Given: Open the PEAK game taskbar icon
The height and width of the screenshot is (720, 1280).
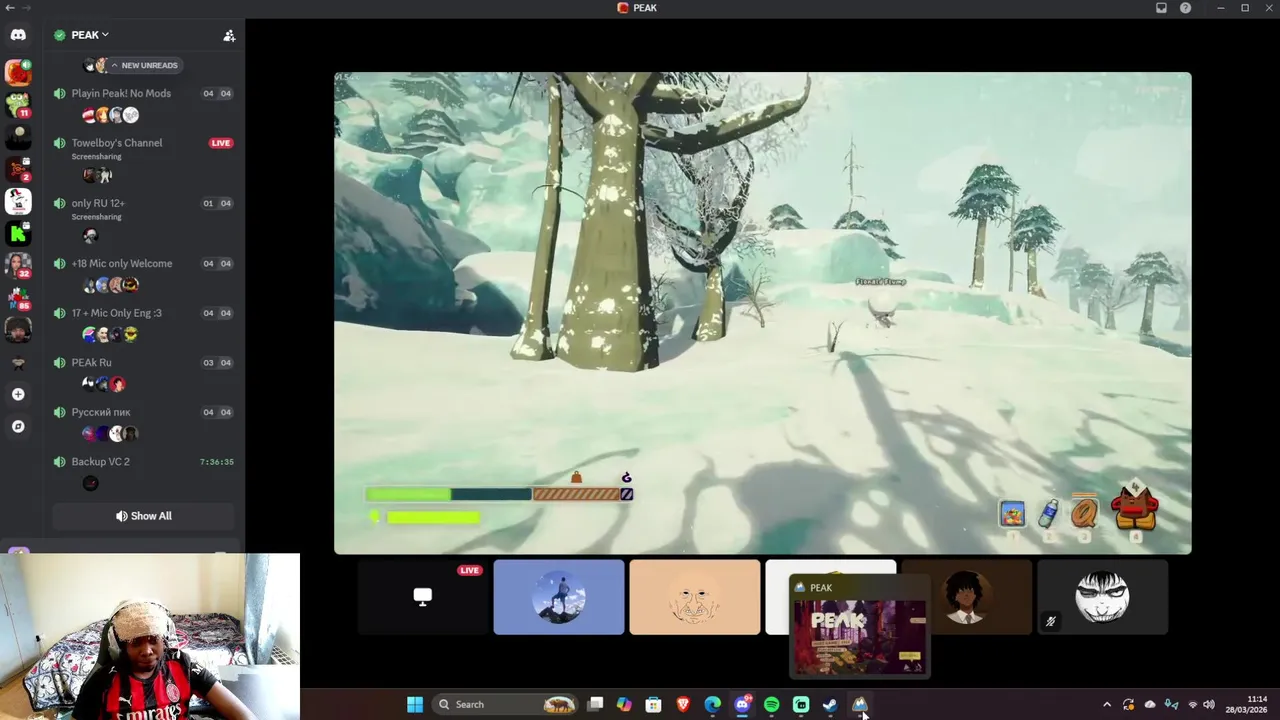Looking at the screenshot, I should (x=859, y=704).
